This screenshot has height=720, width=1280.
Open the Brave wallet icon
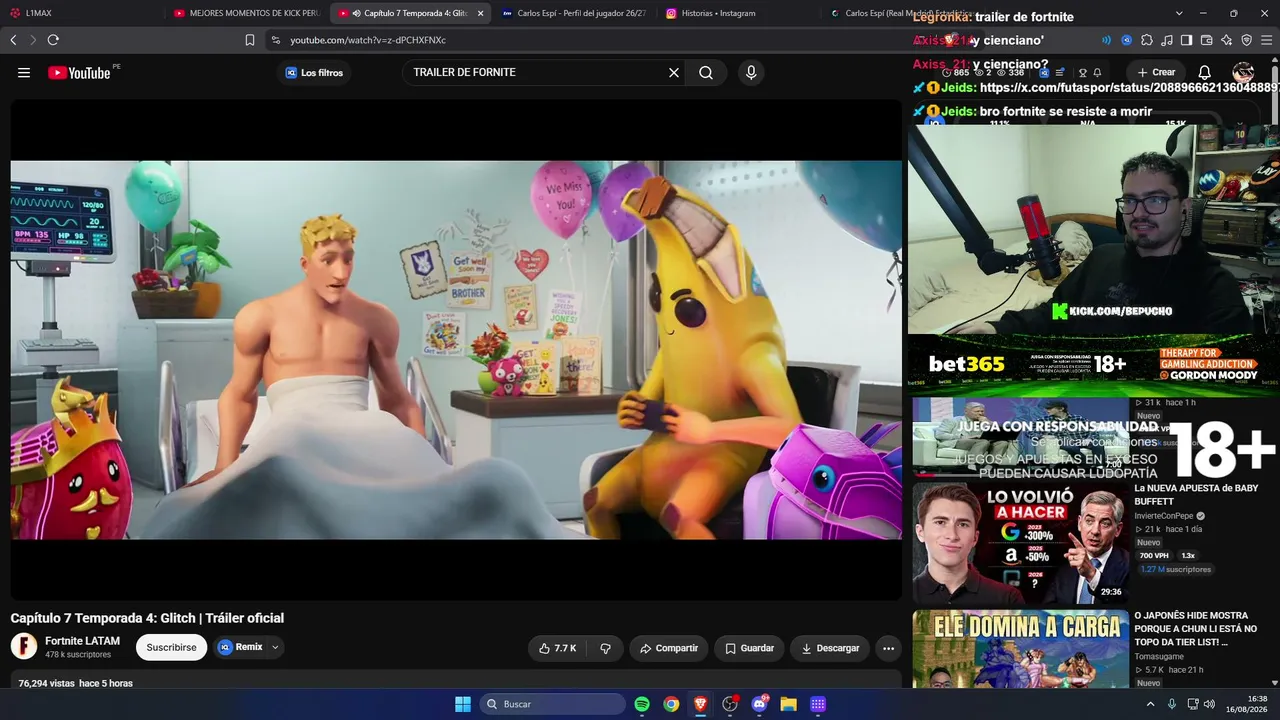(1206, 40)
